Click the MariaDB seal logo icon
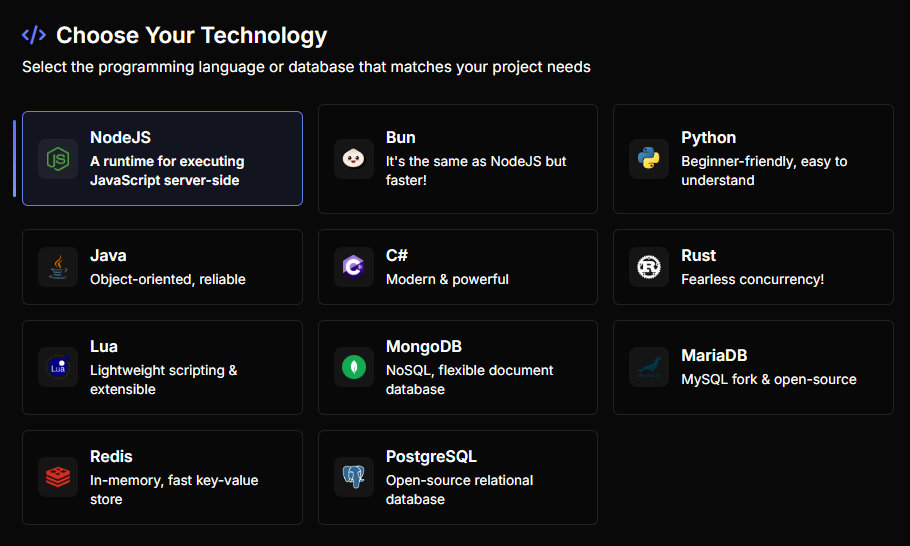This screenshot has width=910, height=546. (x=649, y=367)
